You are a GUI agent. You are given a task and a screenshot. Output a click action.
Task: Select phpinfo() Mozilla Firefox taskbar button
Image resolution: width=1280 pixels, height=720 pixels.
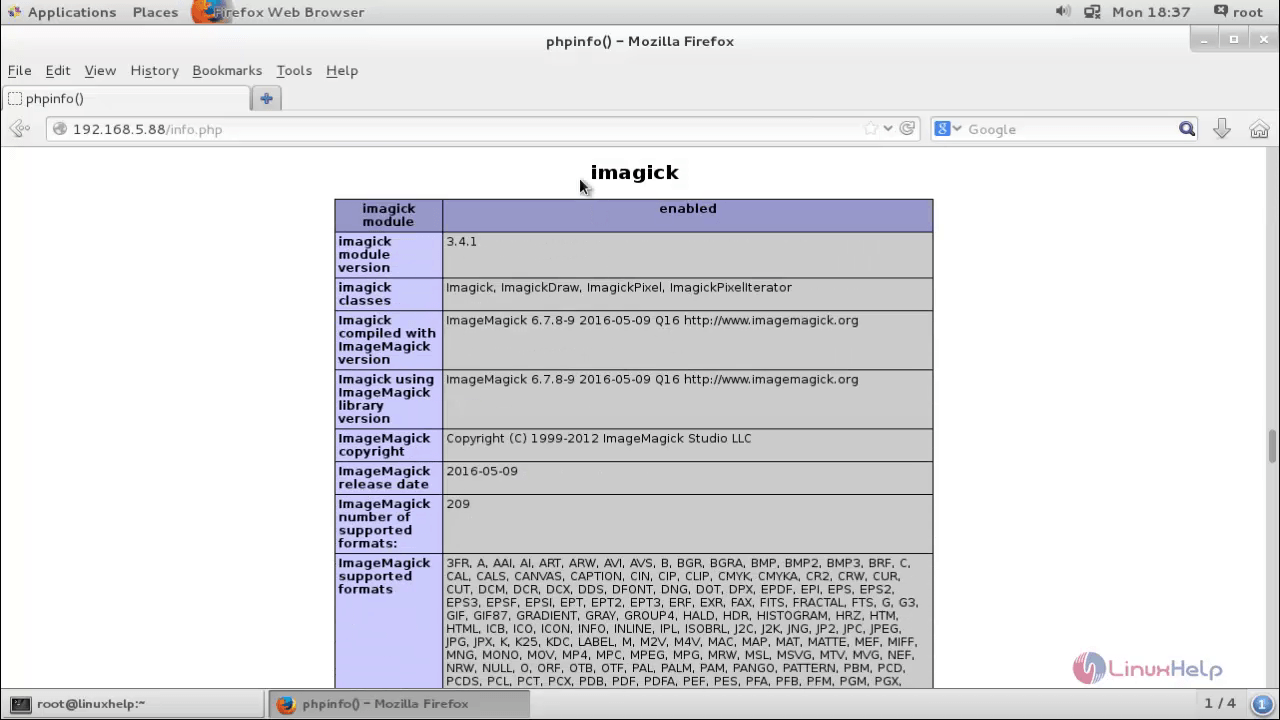coord(398,704)
